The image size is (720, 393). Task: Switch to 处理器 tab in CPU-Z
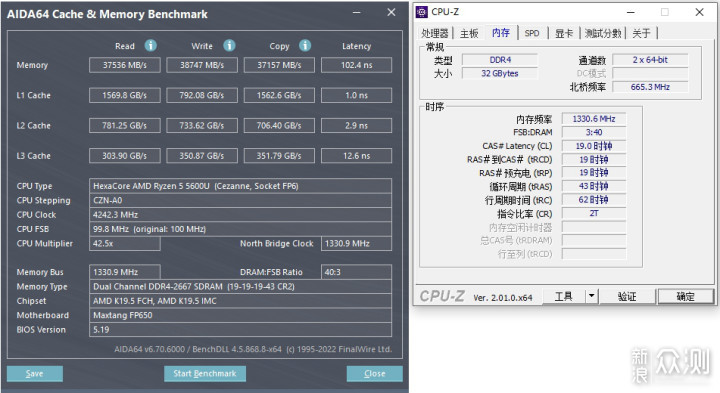(x=434, y=33)
